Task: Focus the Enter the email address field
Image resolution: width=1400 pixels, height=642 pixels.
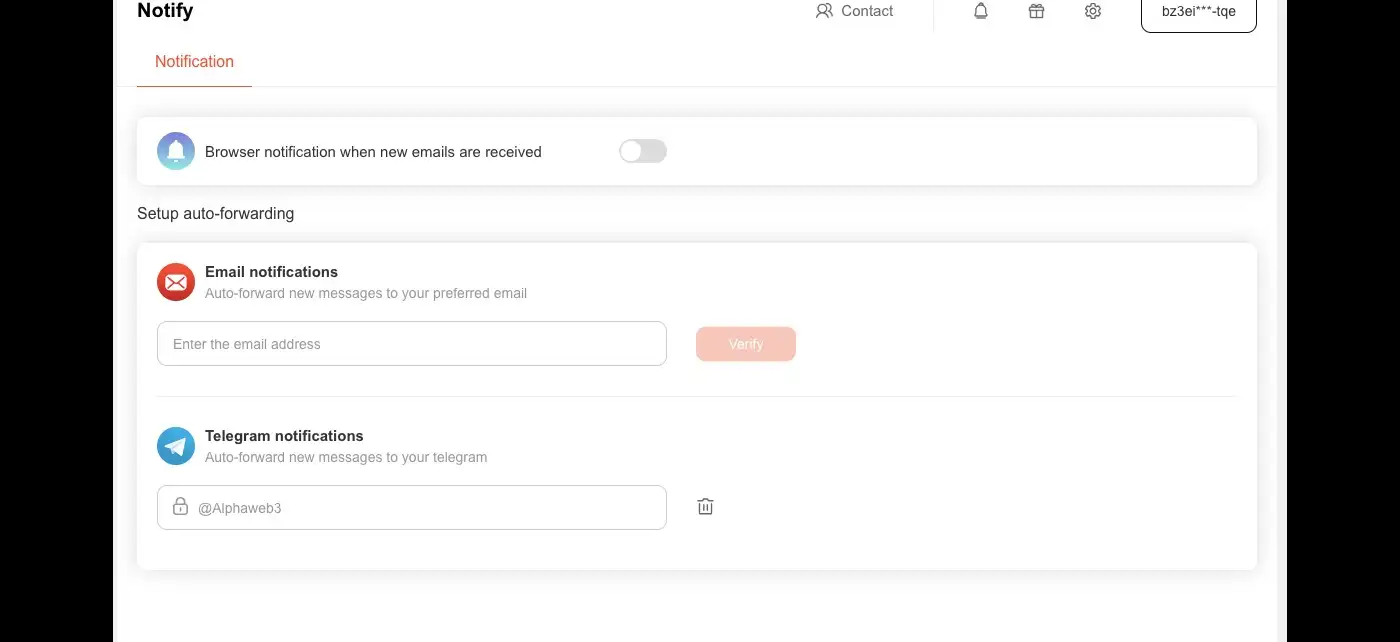Action: pos(412,344)
